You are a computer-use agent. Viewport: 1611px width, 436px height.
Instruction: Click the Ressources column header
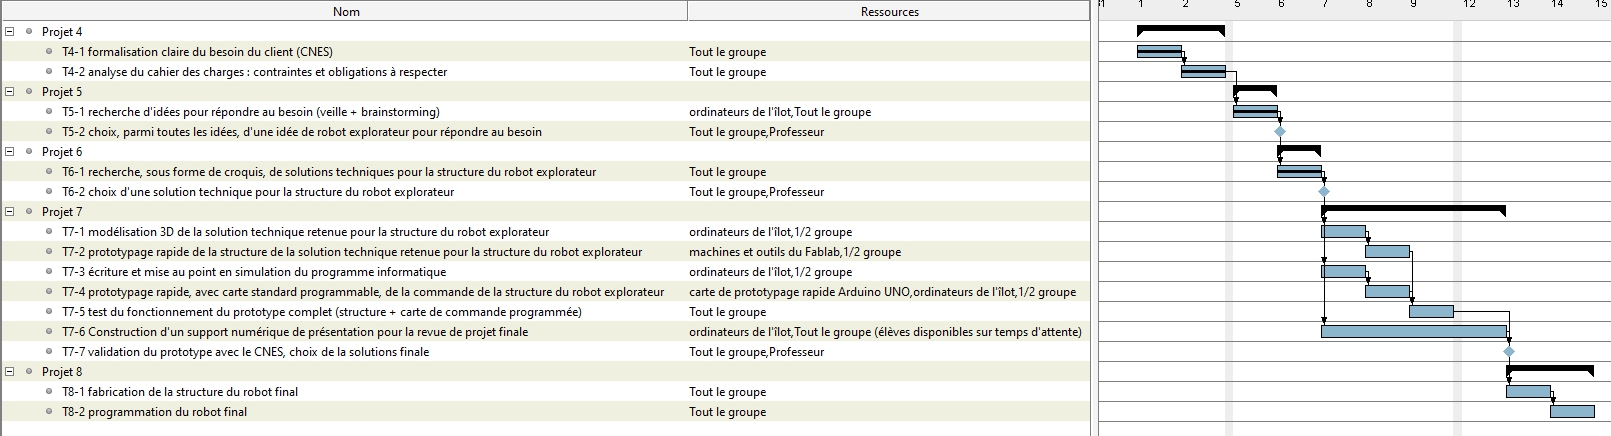pos(889,11)
